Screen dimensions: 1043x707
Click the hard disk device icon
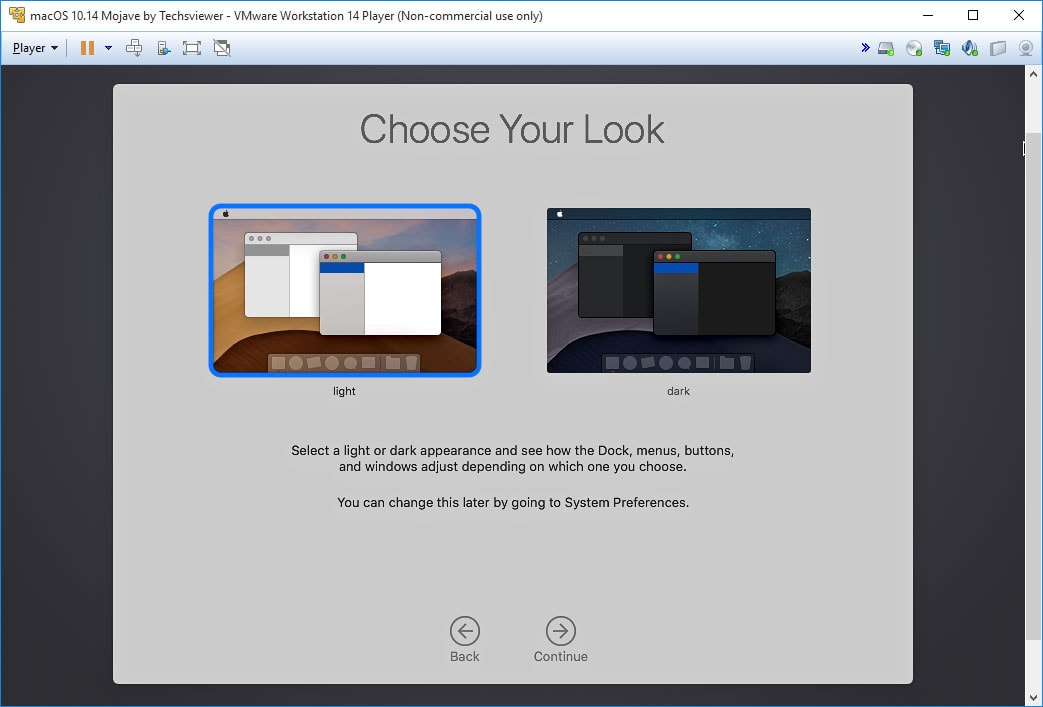(x=886, y=48)
